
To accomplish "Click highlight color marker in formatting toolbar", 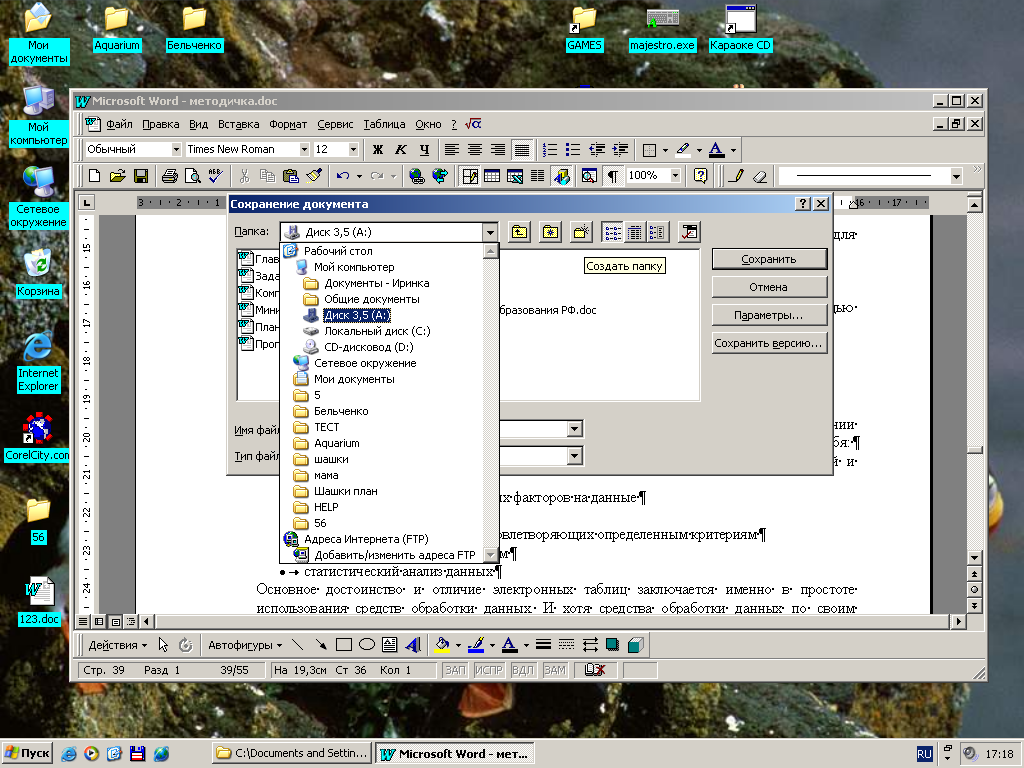I will tap(682, 150).
